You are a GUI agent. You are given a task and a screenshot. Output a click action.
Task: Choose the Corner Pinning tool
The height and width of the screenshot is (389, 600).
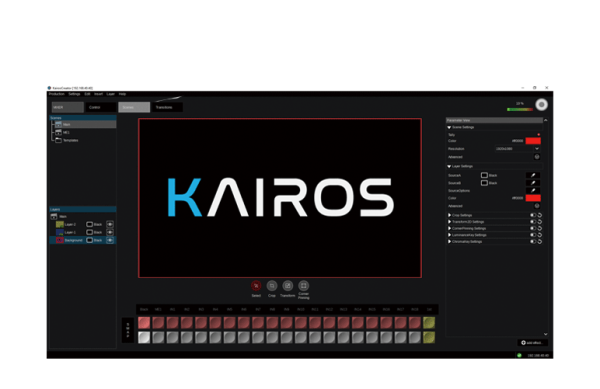point(303,286)
